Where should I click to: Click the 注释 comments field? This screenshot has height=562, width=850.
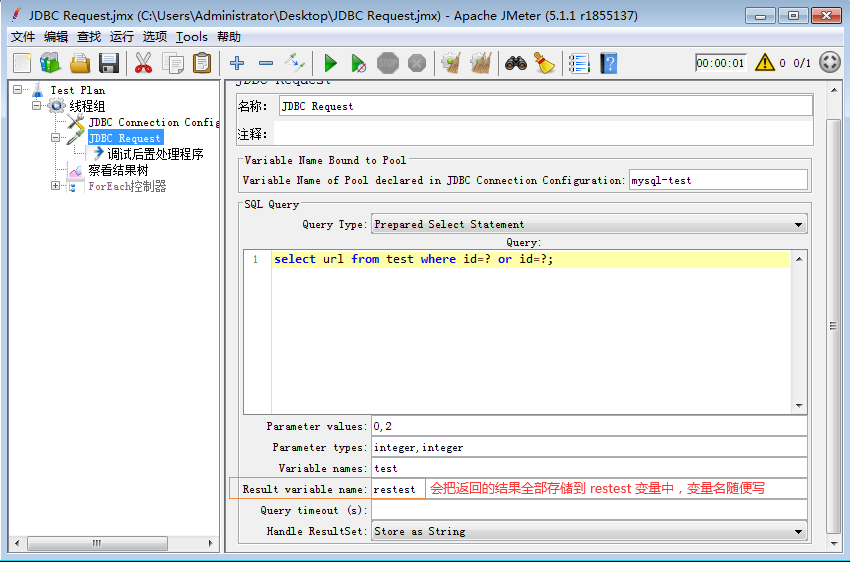(543, 134)
